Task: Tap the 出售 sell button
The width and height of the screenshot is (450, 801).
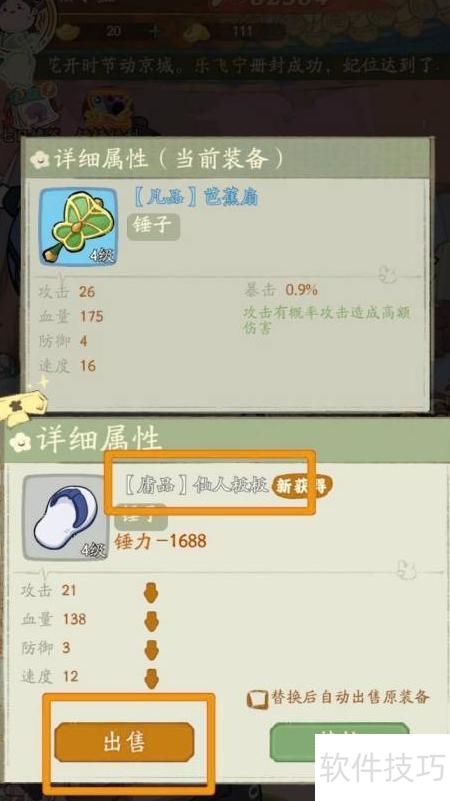Action: 124,742
